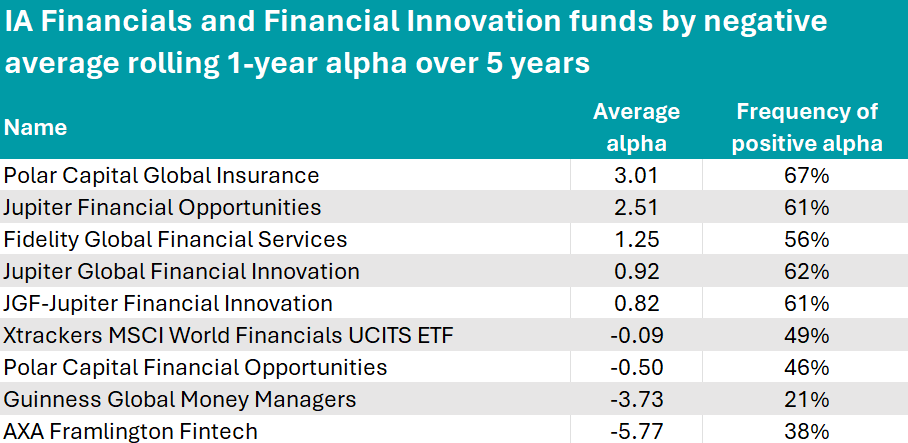908x443 pixels.
Task: Click Polar Capital Financial Opportunities name
Action: point(196,367)
